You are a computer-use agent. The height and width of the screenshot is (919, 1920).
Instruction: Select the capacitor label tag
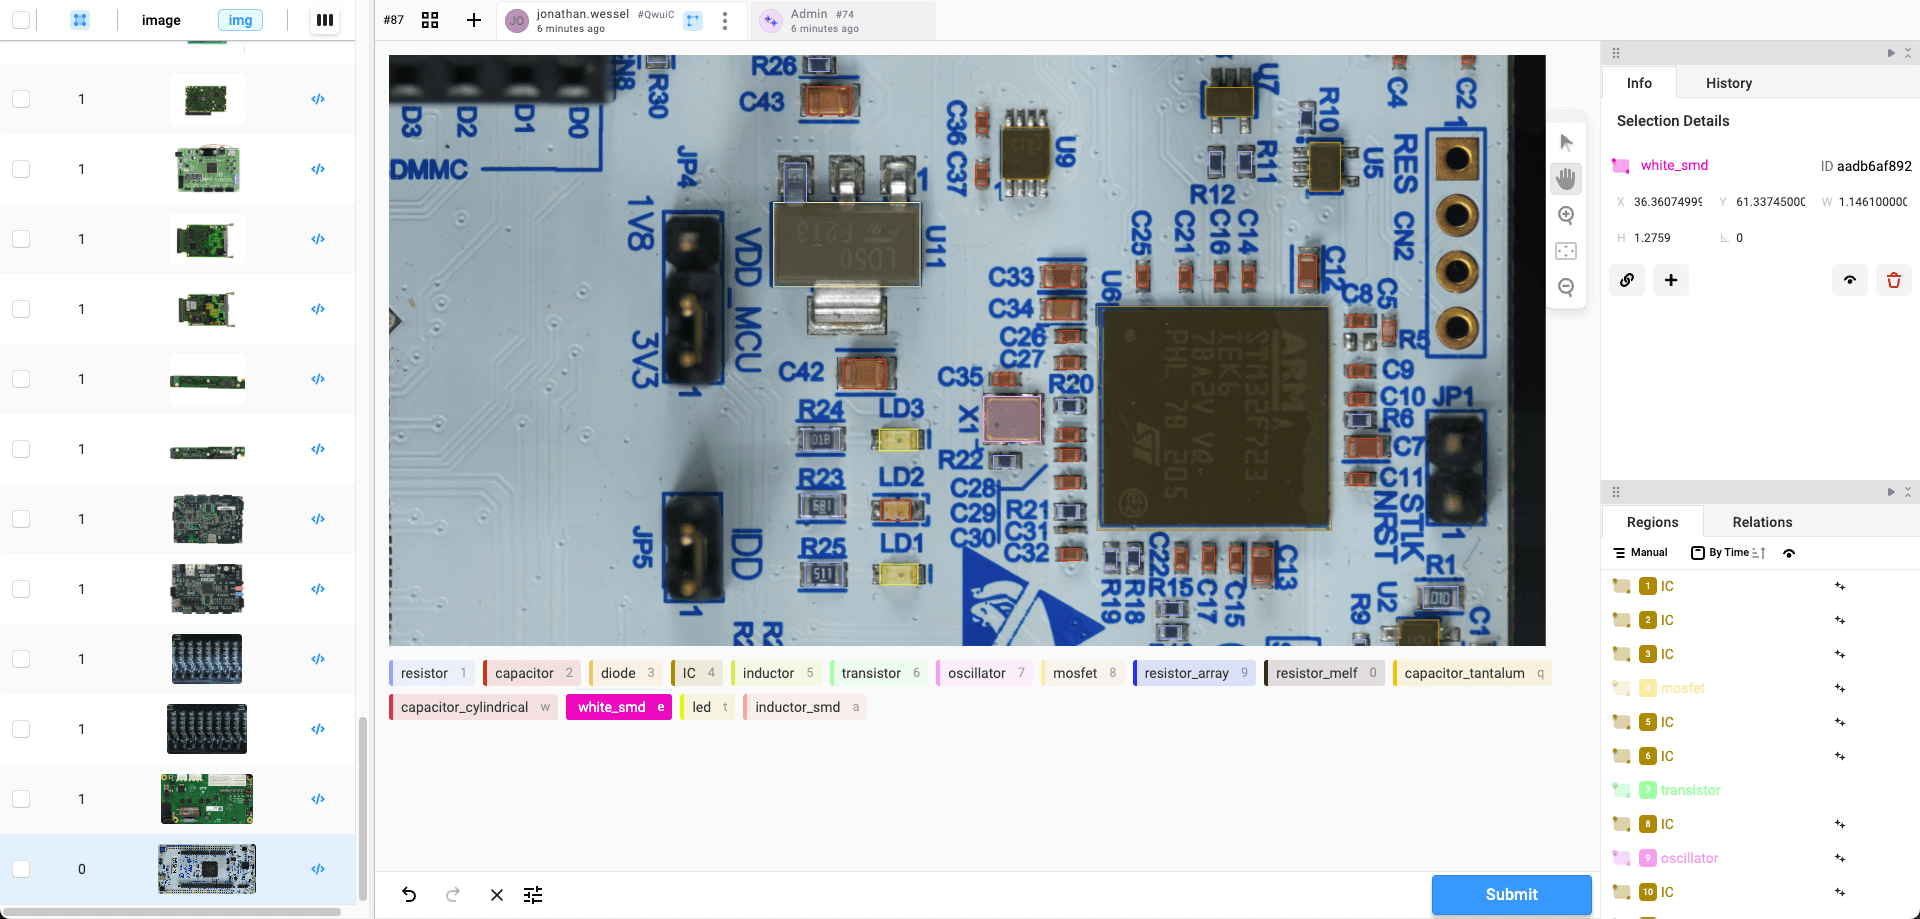pos(531,673)
